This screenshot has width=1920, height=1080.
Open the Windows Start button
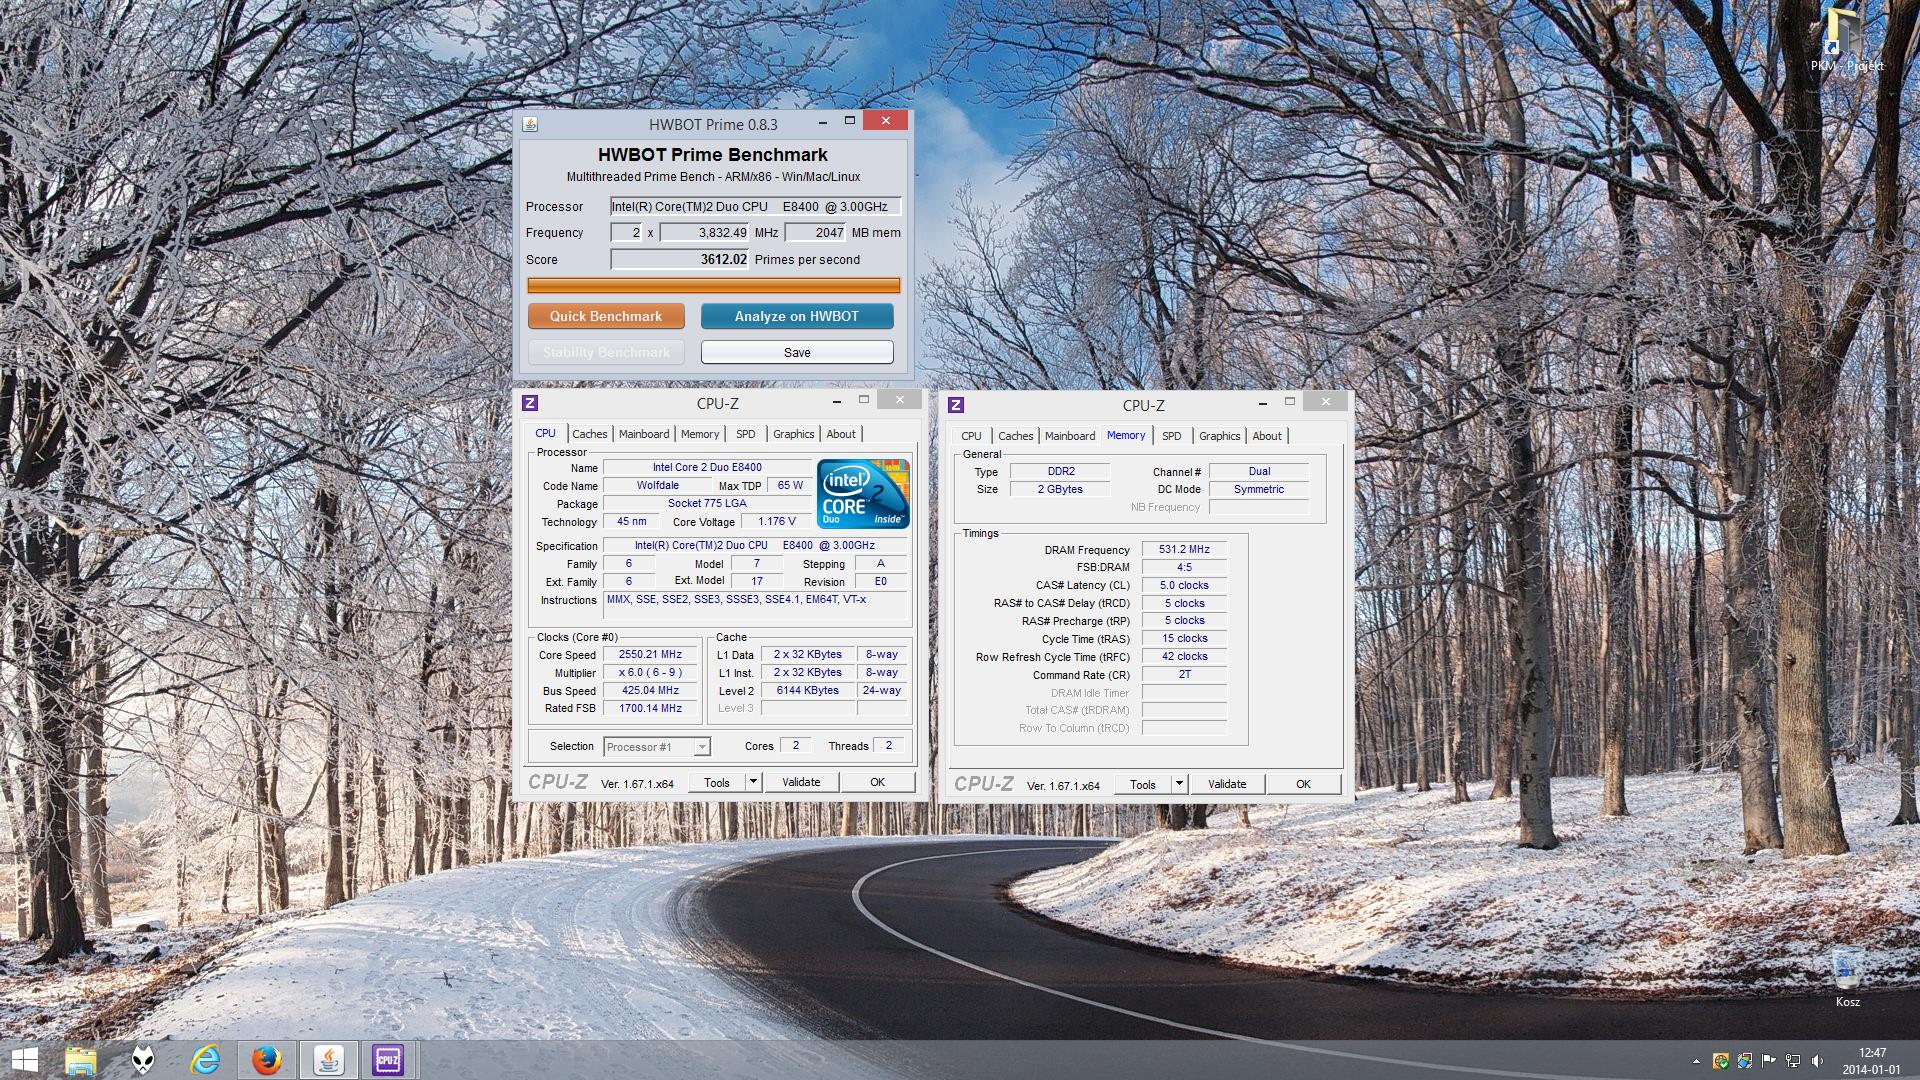click(24, 1060)
